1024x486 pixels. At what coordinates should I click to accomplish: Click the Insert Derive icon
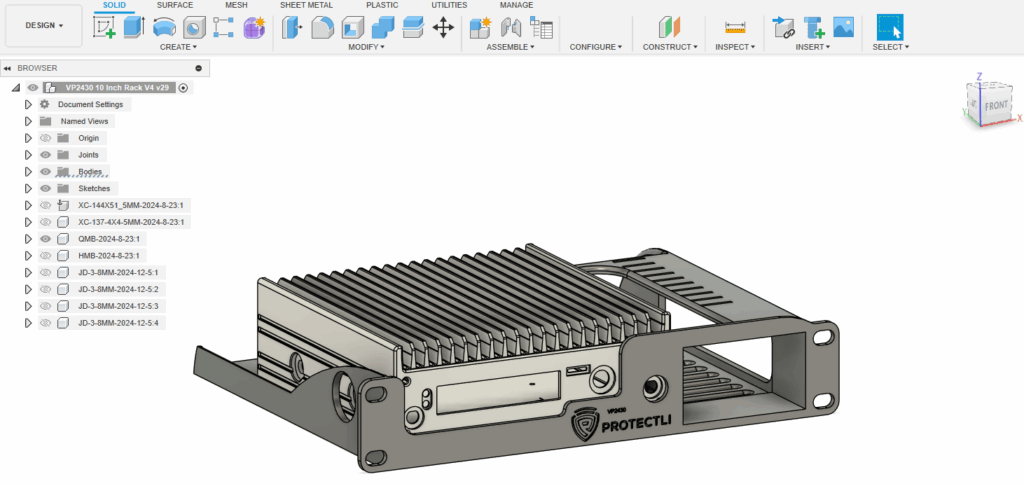tap(782, 27)
